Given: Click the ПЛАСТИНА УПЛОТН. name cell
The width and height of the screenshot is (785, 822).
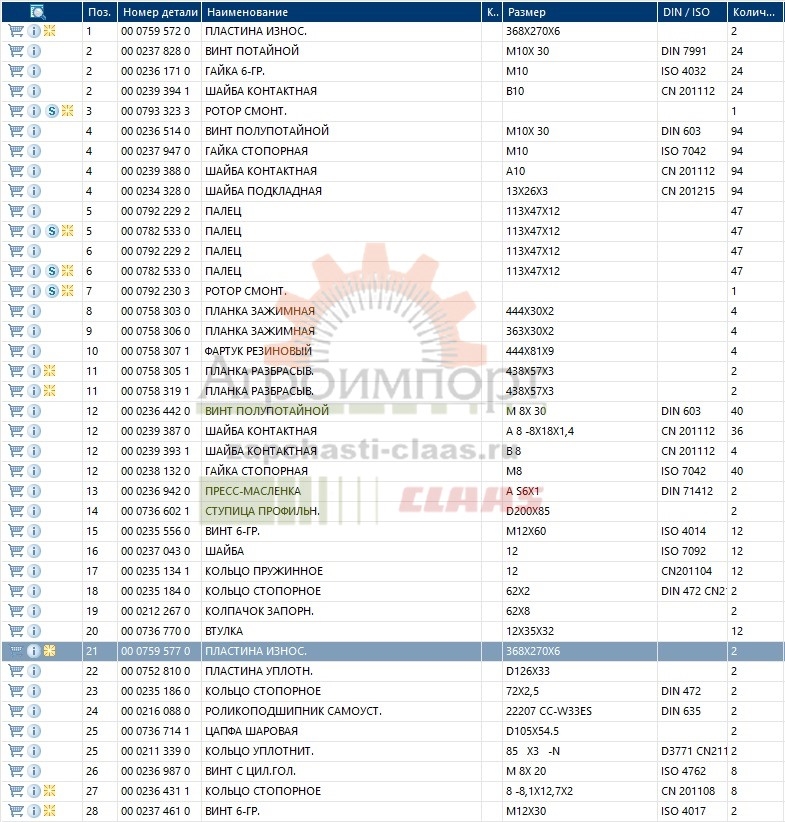Looking at the screenshot, I should pyautogui.click(x=259, y=671).
